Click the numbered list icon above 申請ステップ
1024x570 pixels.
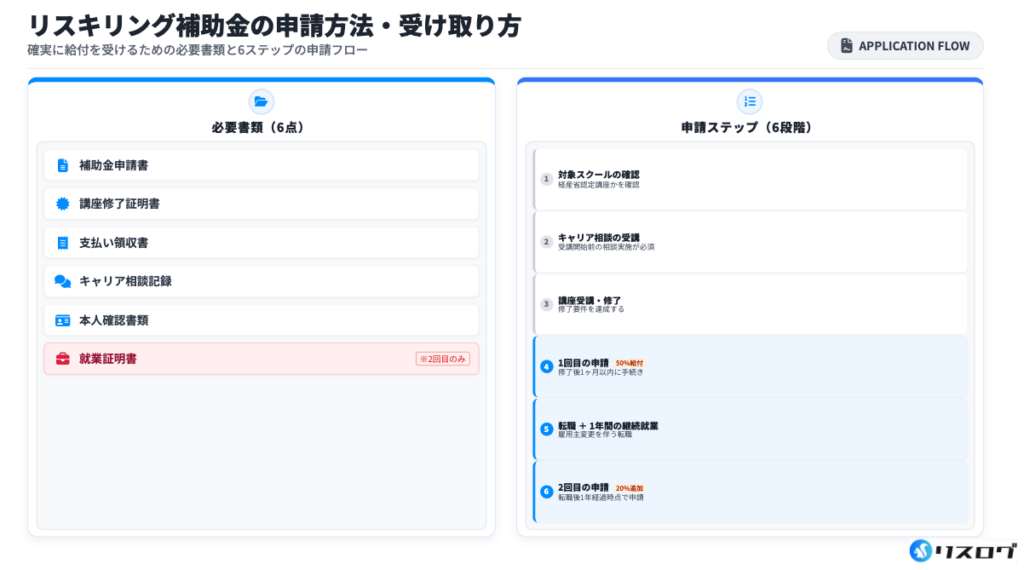749,101
